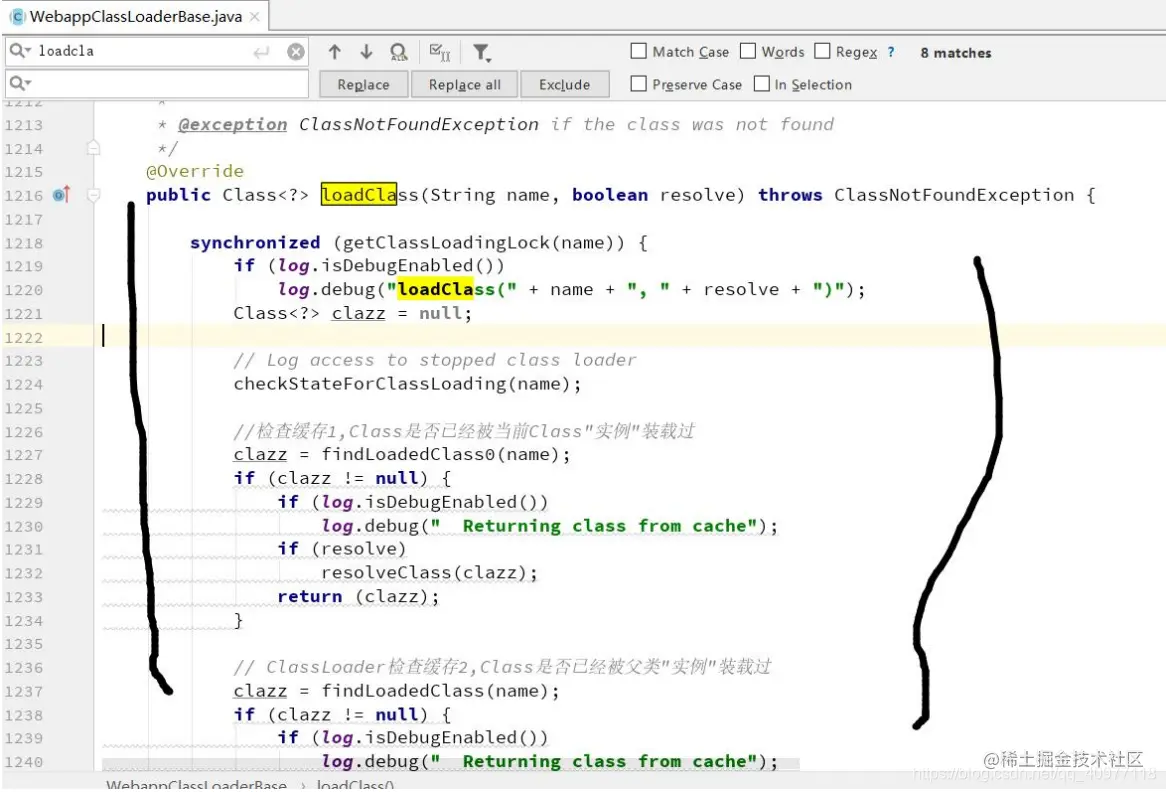Click the Replace all button
This screenshot has width=1166, height=792.
click(465, 84)
